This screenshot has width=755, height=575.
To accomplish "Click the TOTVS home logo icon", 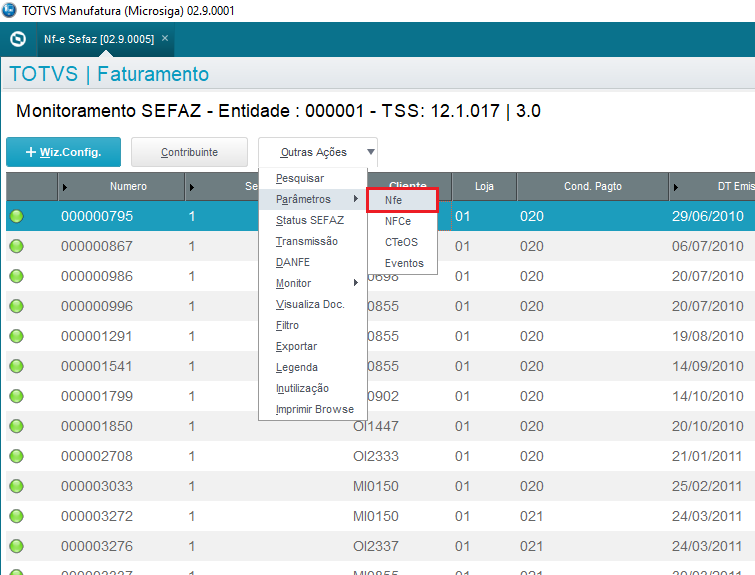I will tap(18, 39).
